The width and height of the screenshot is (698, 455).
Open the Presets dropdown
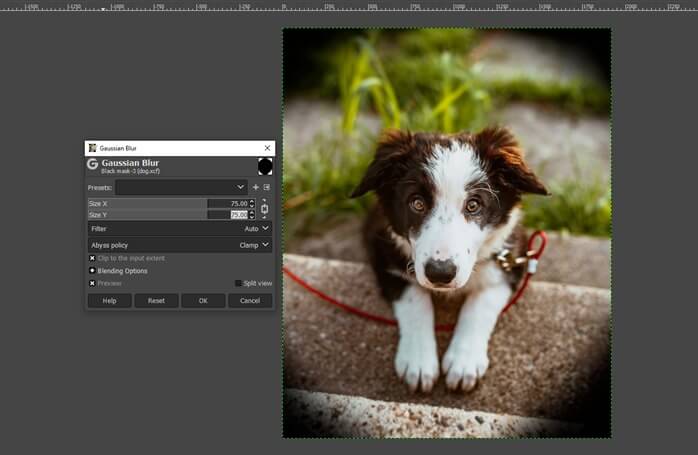click(x=181, y=187)
